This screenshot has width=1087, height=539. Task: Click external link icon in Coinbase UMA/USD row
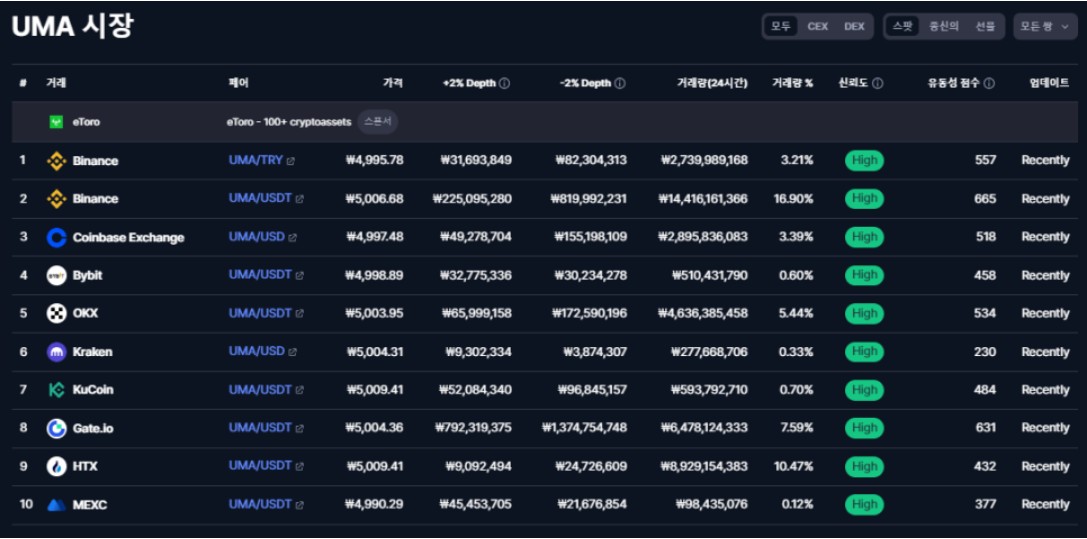(293, 238)
